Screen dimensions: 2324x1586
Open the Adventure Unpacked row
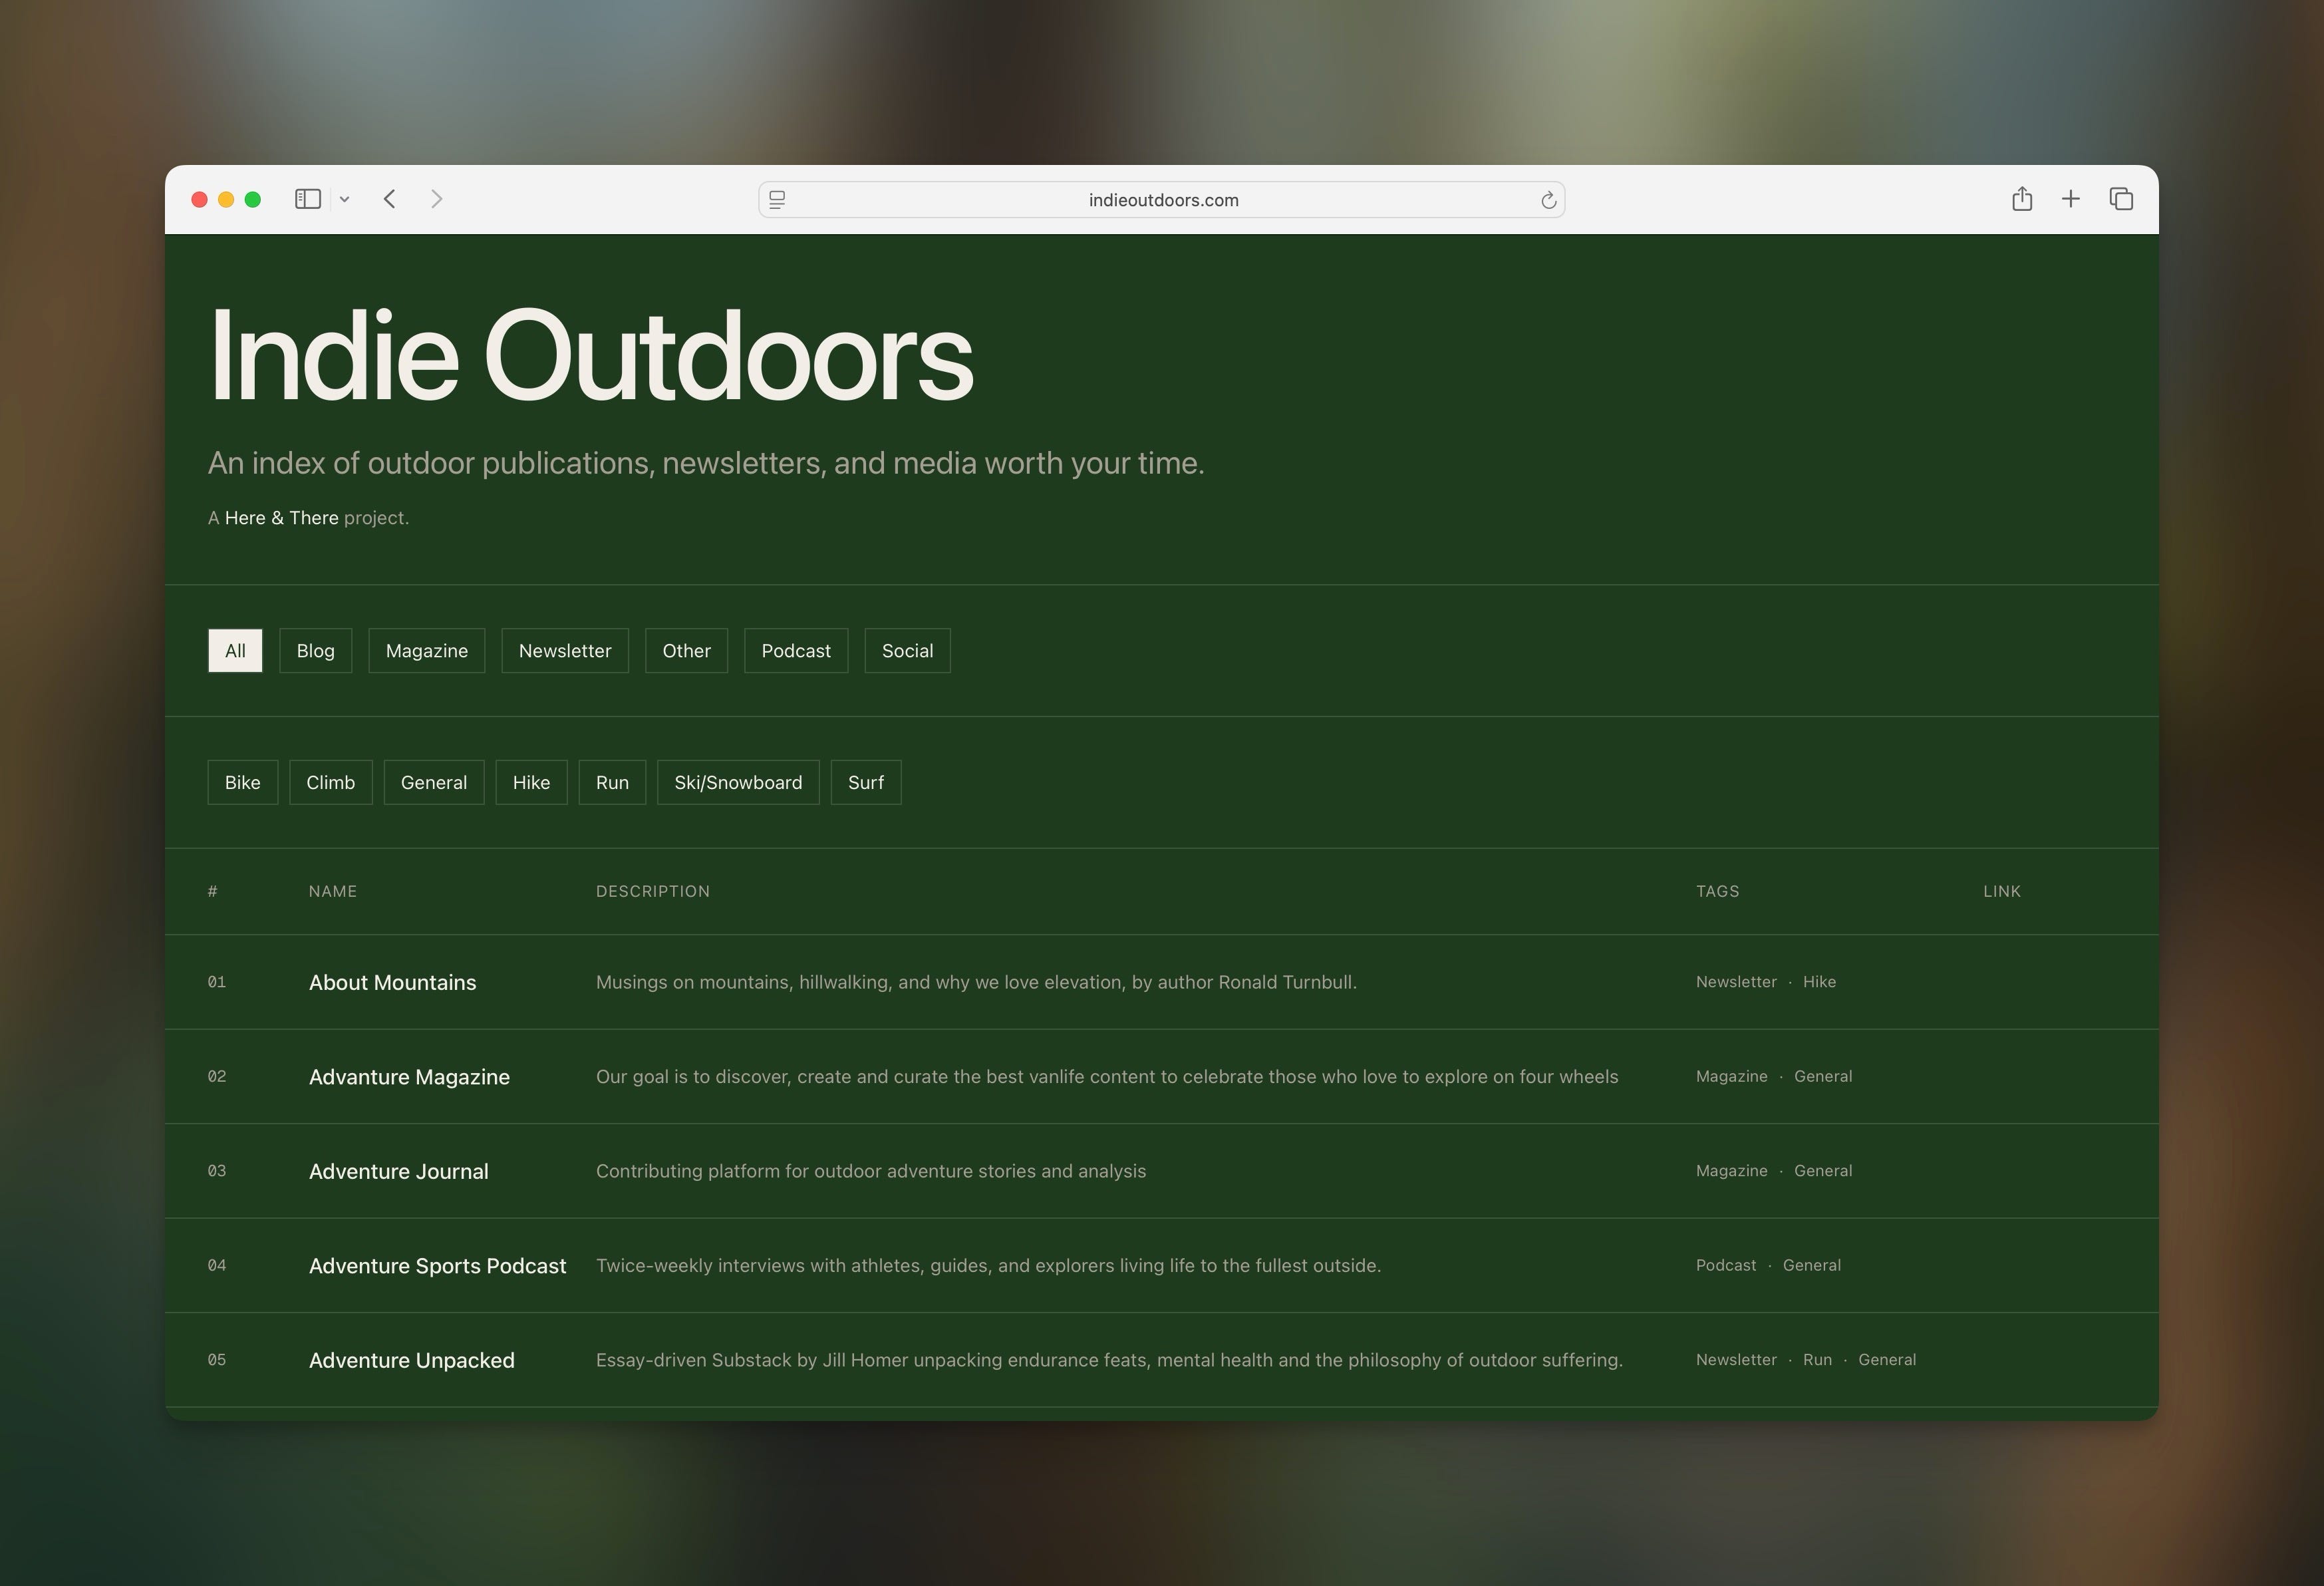(411, 1360)
